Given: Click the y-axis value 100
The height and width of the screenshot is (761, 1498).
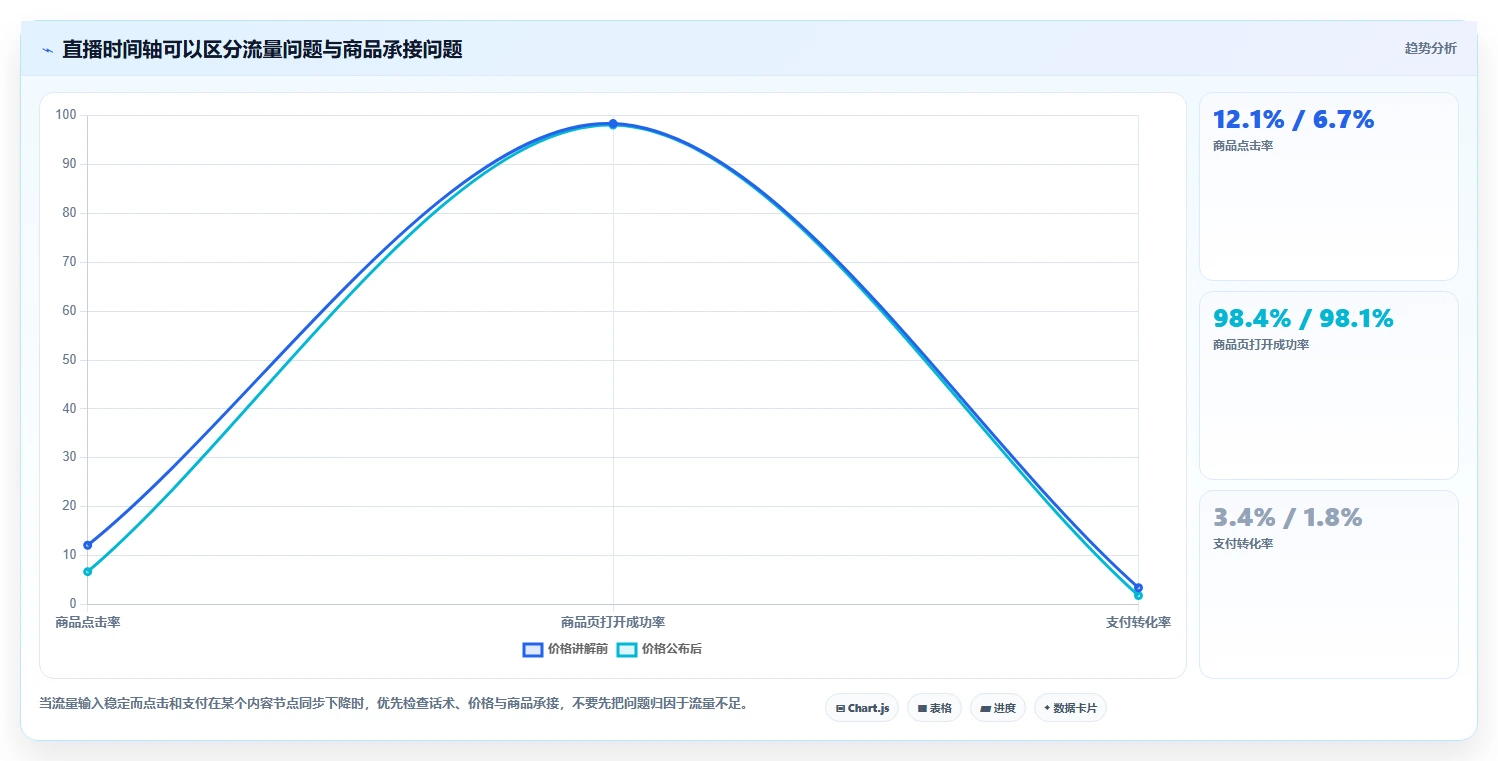Looking at the screenshot, I should point(66,115).
